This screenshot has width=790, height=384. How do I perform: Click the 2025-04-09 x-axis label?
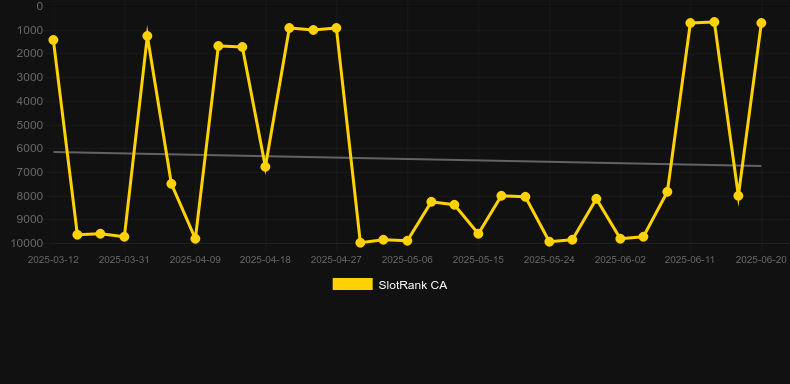(195, 260)
